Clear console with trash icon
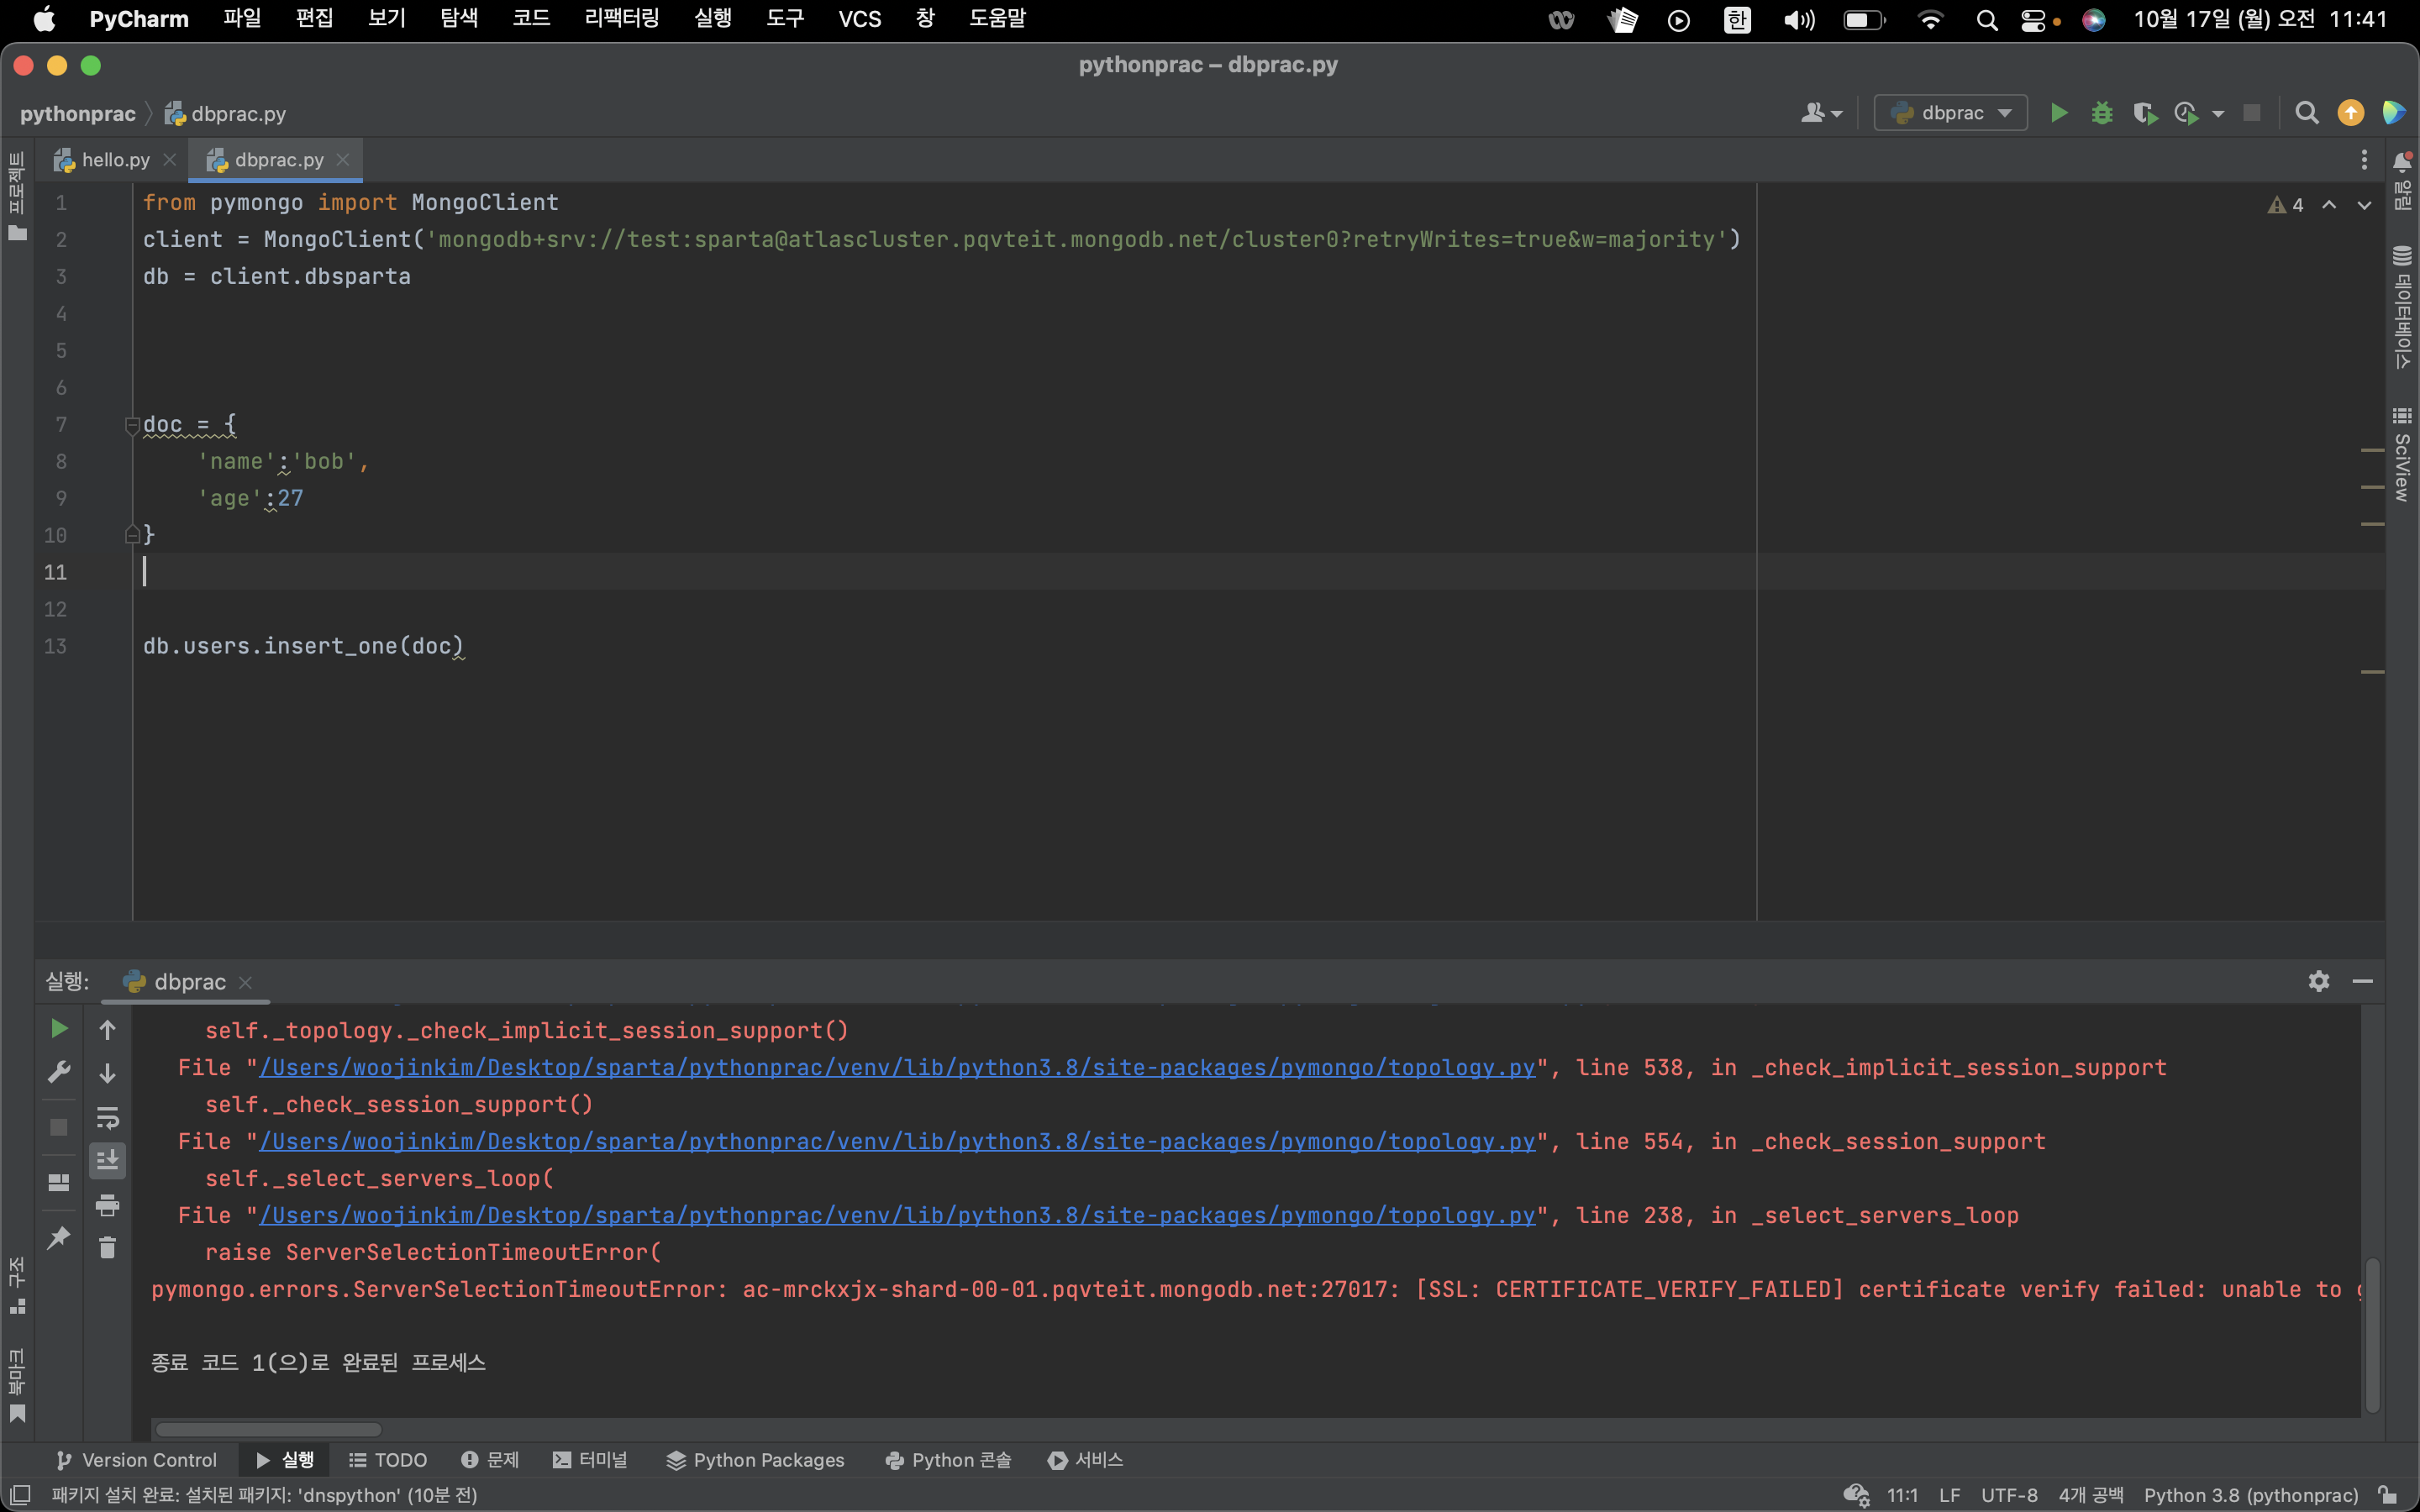2420x1512 pixels. pos(108,1248)
